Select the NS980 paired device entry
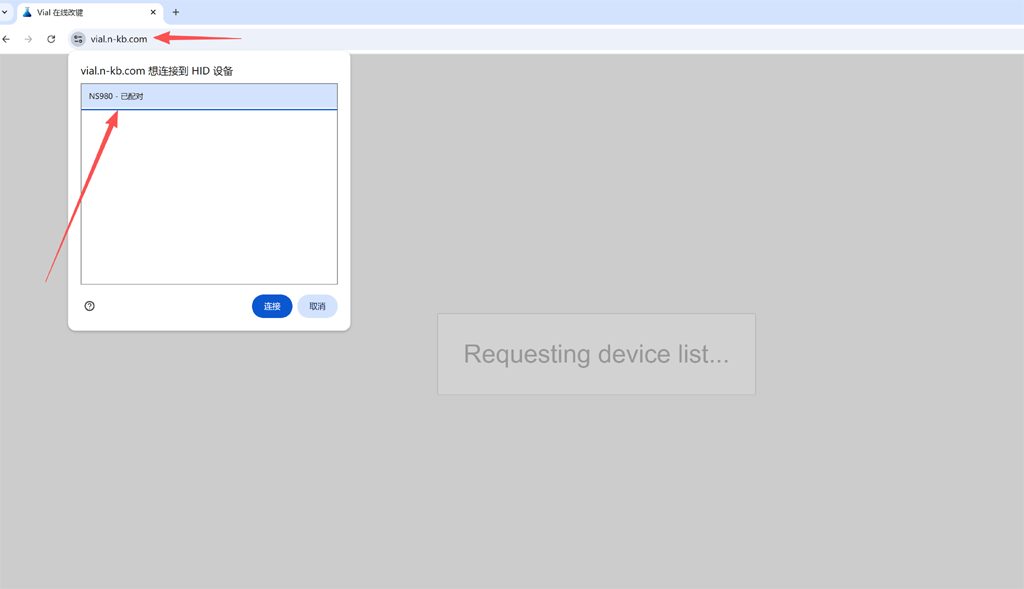1024x589 pixels. 208,97
